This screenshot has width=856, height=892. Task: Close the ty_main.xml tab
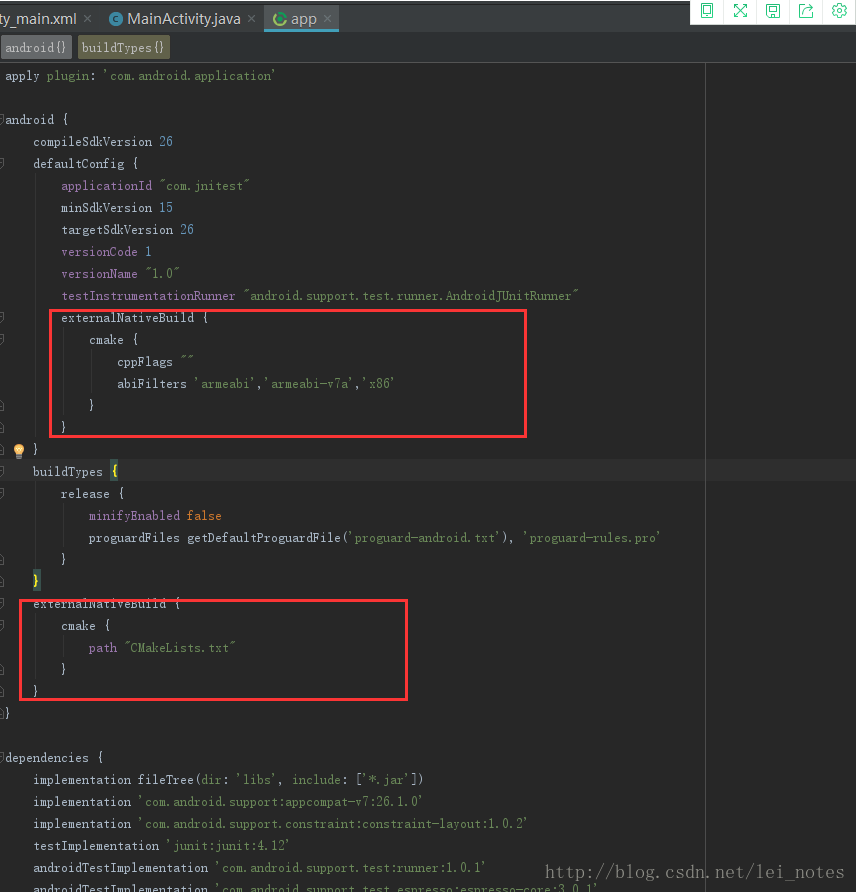(x=88, y=19)
